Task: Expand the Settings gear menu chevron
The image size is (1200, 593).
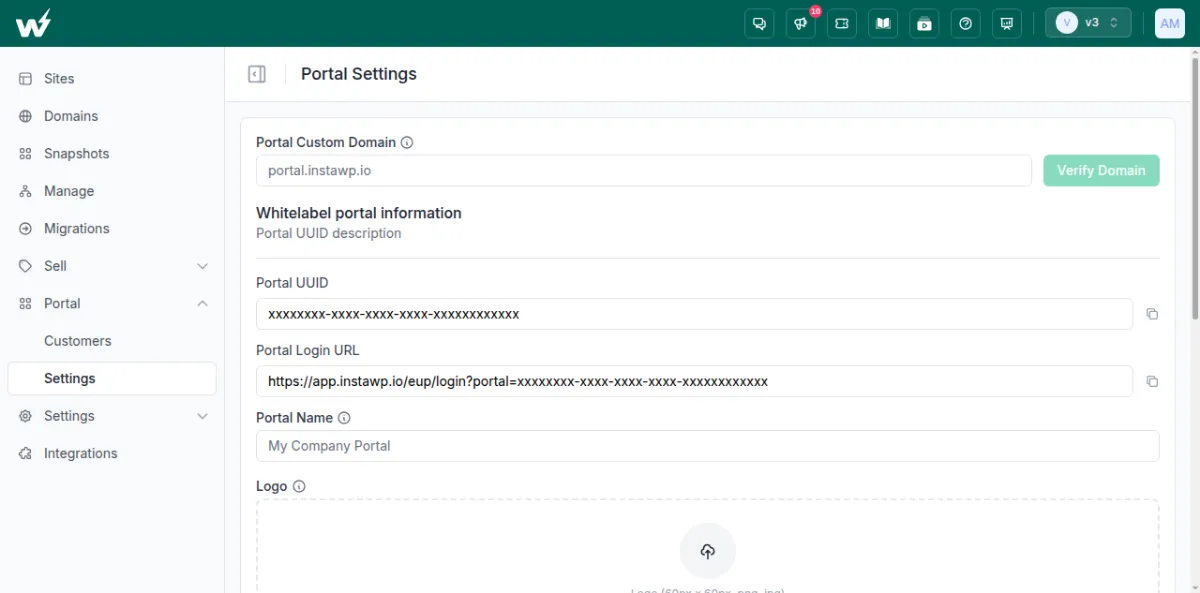Action: 202,416
